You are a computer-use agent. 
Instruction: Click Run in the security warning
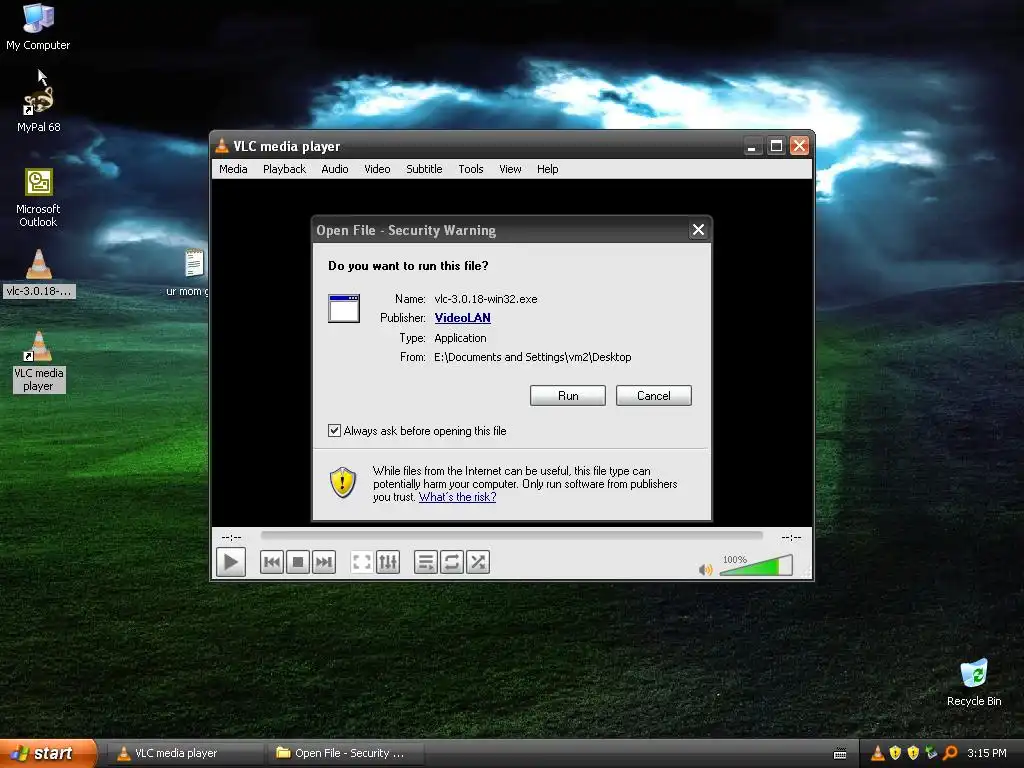click(568, 396)
